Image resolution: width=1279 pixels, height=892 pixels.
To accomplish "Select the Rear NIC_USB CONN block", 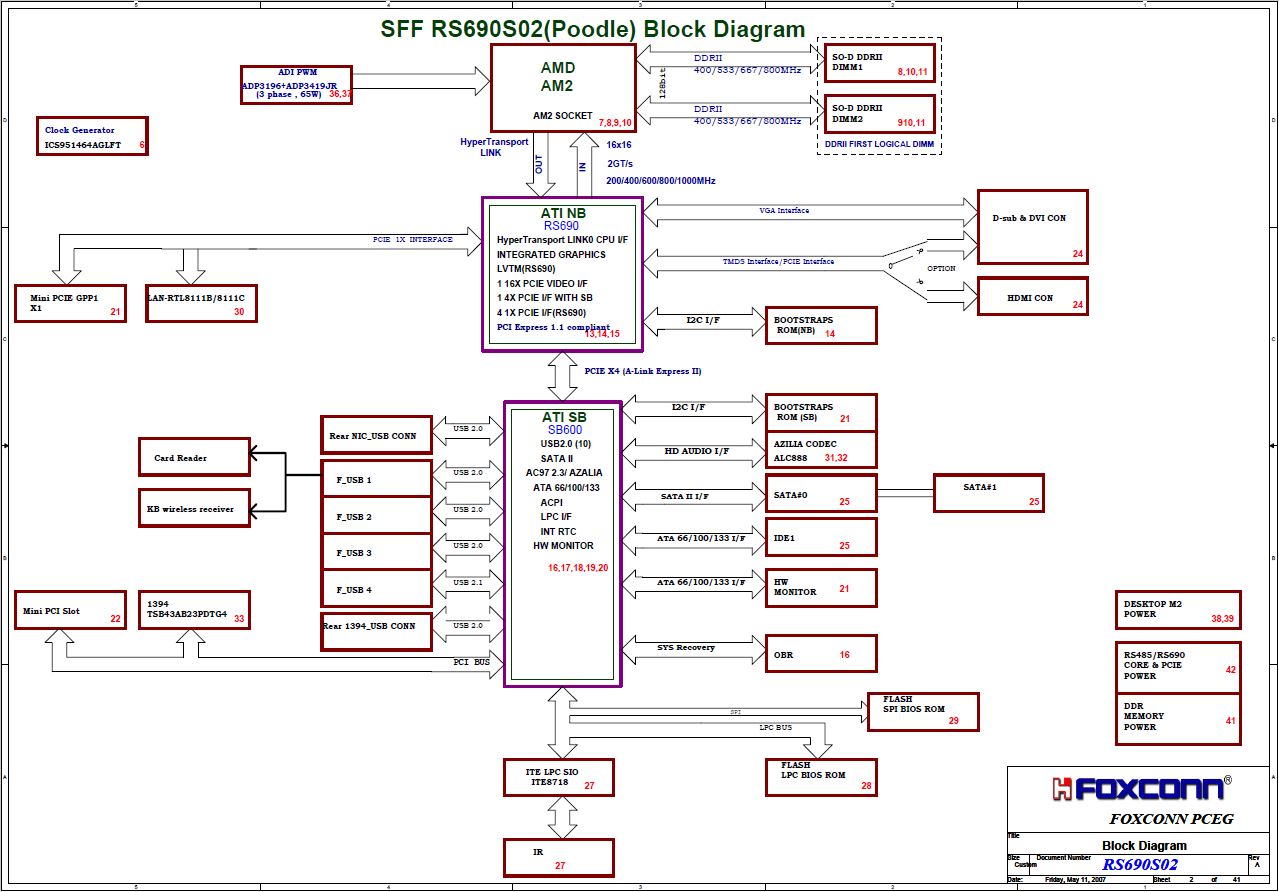I will click(376, 435).
